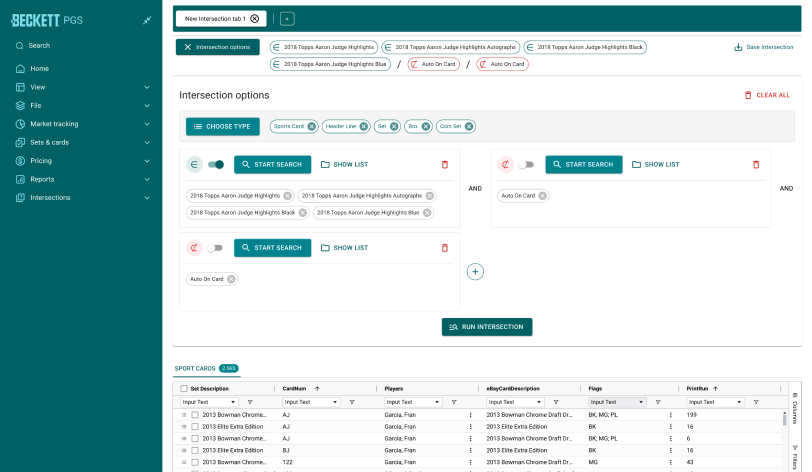812x472 pixels.
Task: Delete the right group with trash icon
Action: (756, 165)
